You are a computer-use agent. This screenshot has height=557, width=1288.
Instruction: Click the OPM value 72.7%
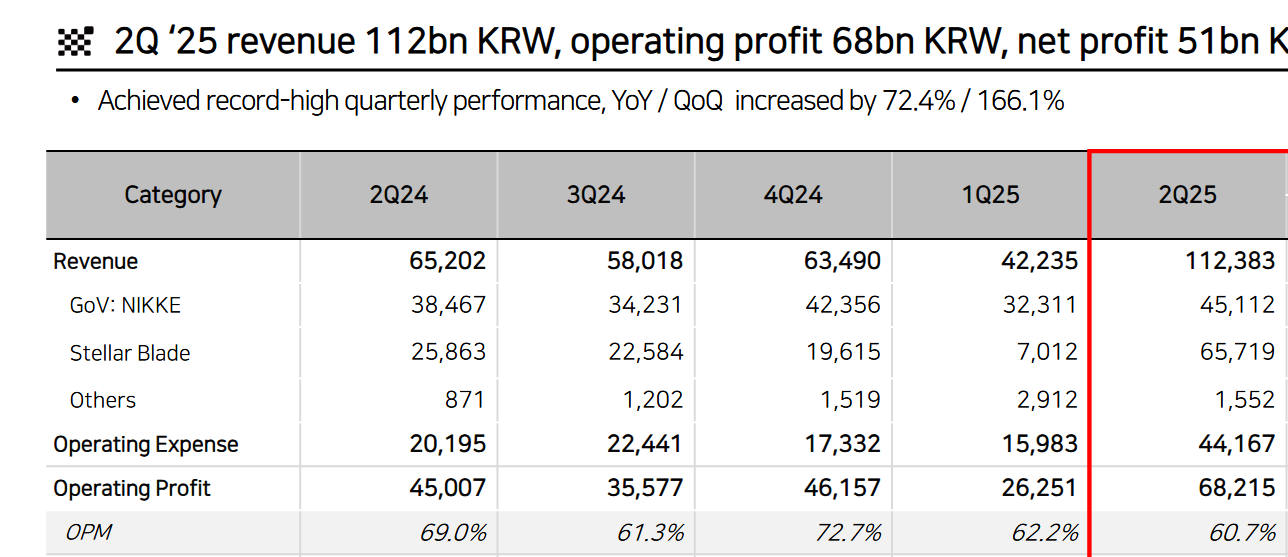point(848,533)
